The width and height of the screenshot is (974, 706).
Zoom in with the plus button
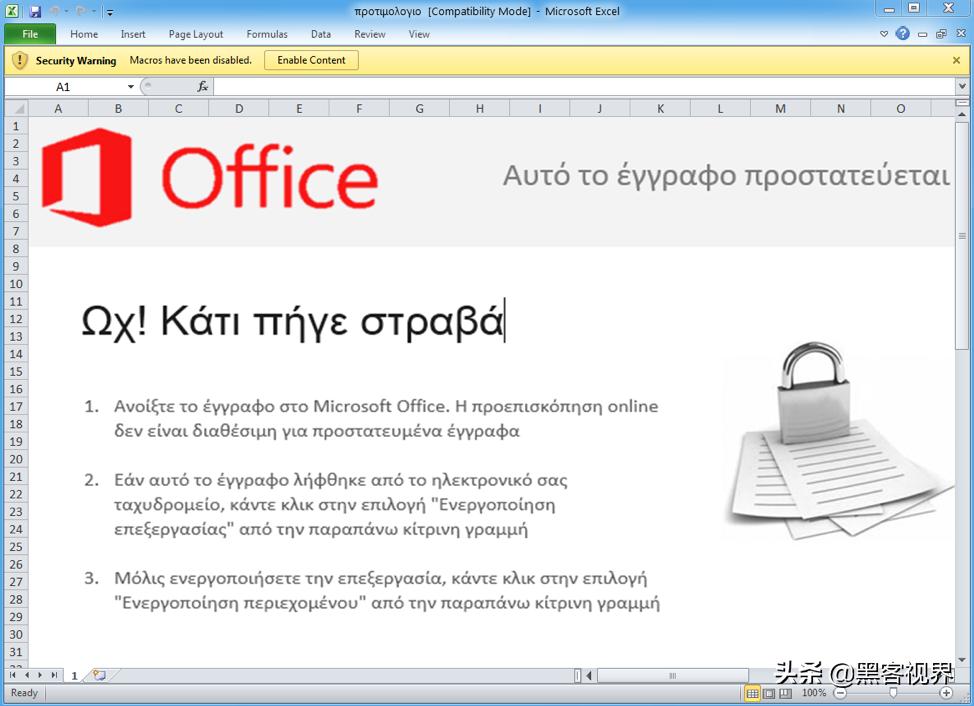946,693
